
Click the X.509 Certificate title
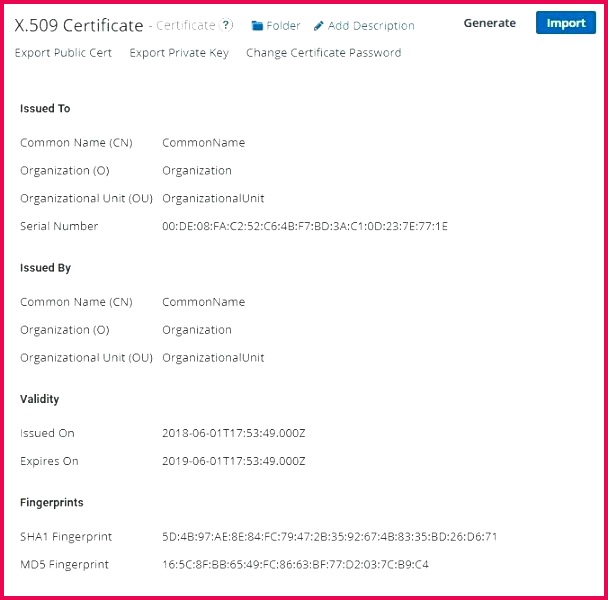79,26
